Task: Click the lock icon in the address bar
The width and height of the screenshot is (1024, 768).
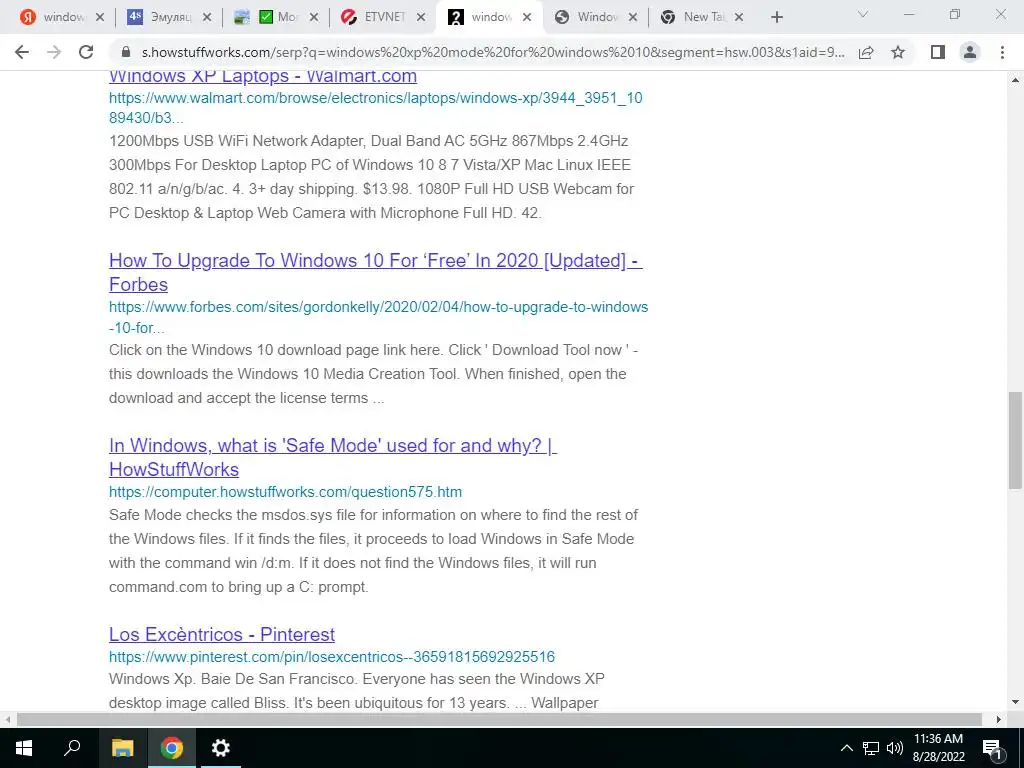Action: [126, 52]
